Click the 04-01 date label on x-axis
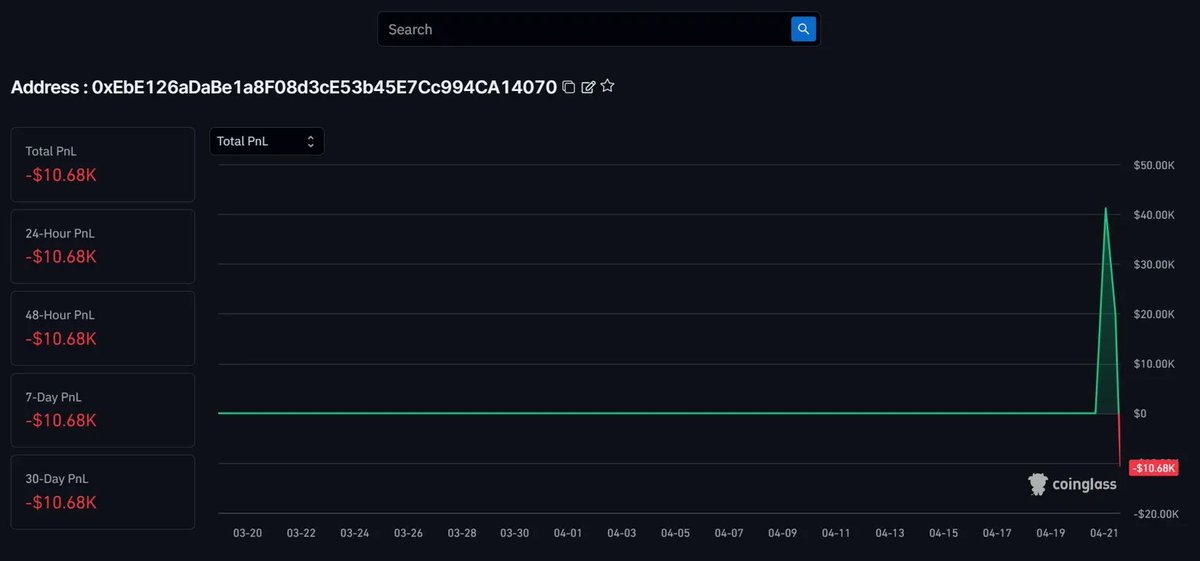Viewport: 1200px width, 561px height. (568, 533)
